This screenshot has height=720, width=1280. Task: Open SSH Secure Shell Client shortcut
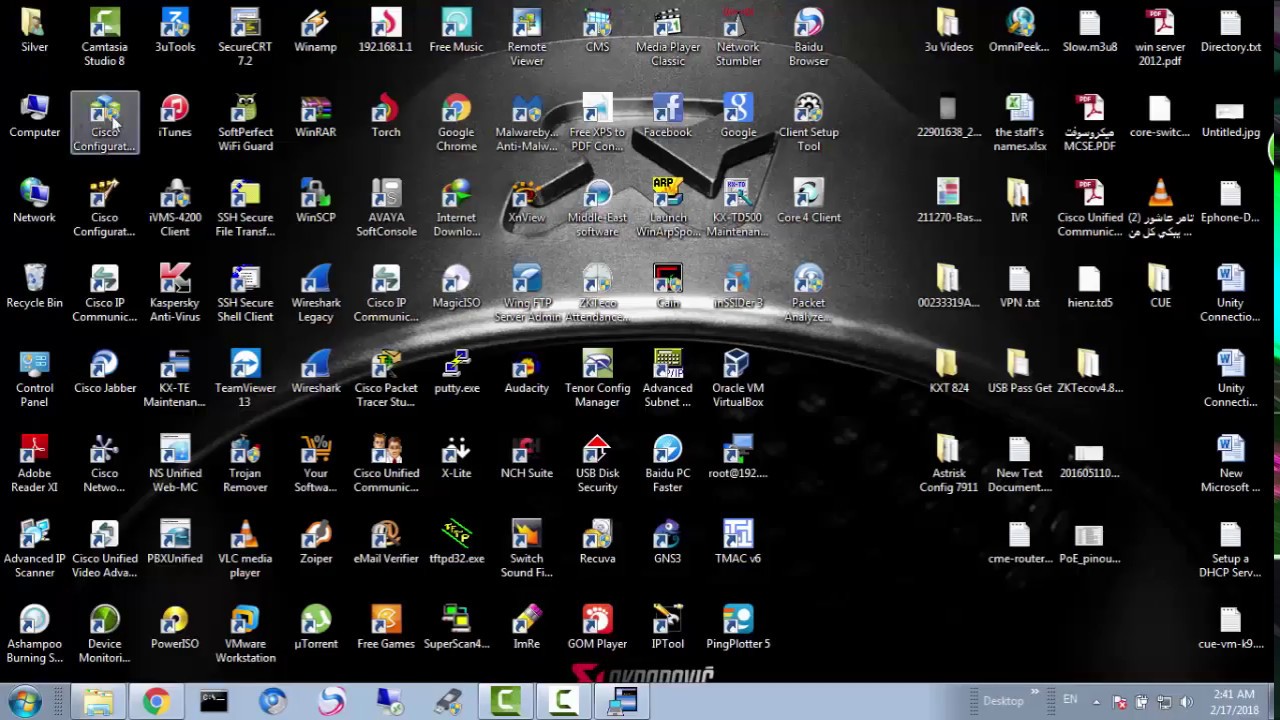pos(245,292)
